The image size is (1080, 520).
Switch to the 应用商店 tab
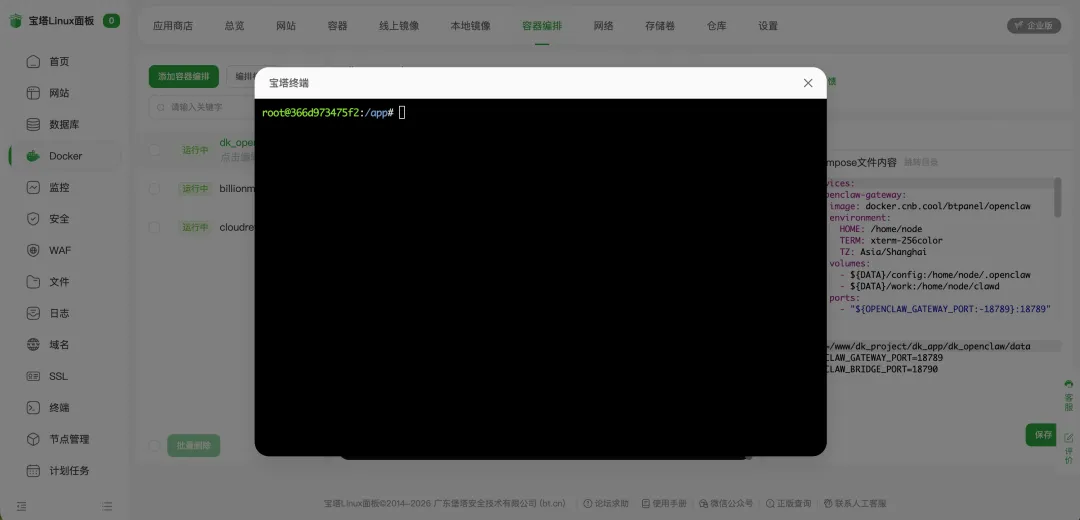coord(173,26)
